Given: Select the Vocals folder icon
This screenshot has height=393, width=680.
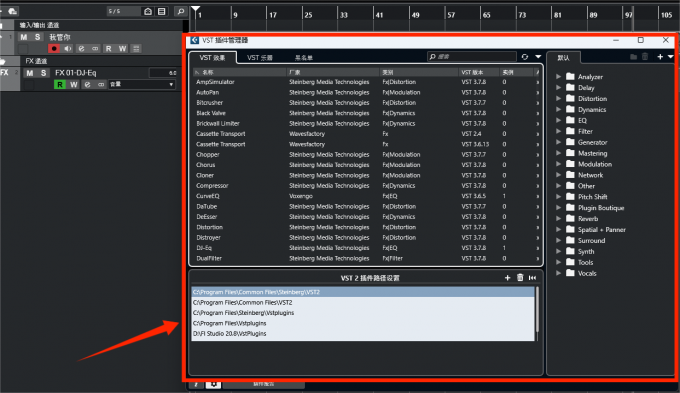Looking at the screenshot, I should point(570,273).
